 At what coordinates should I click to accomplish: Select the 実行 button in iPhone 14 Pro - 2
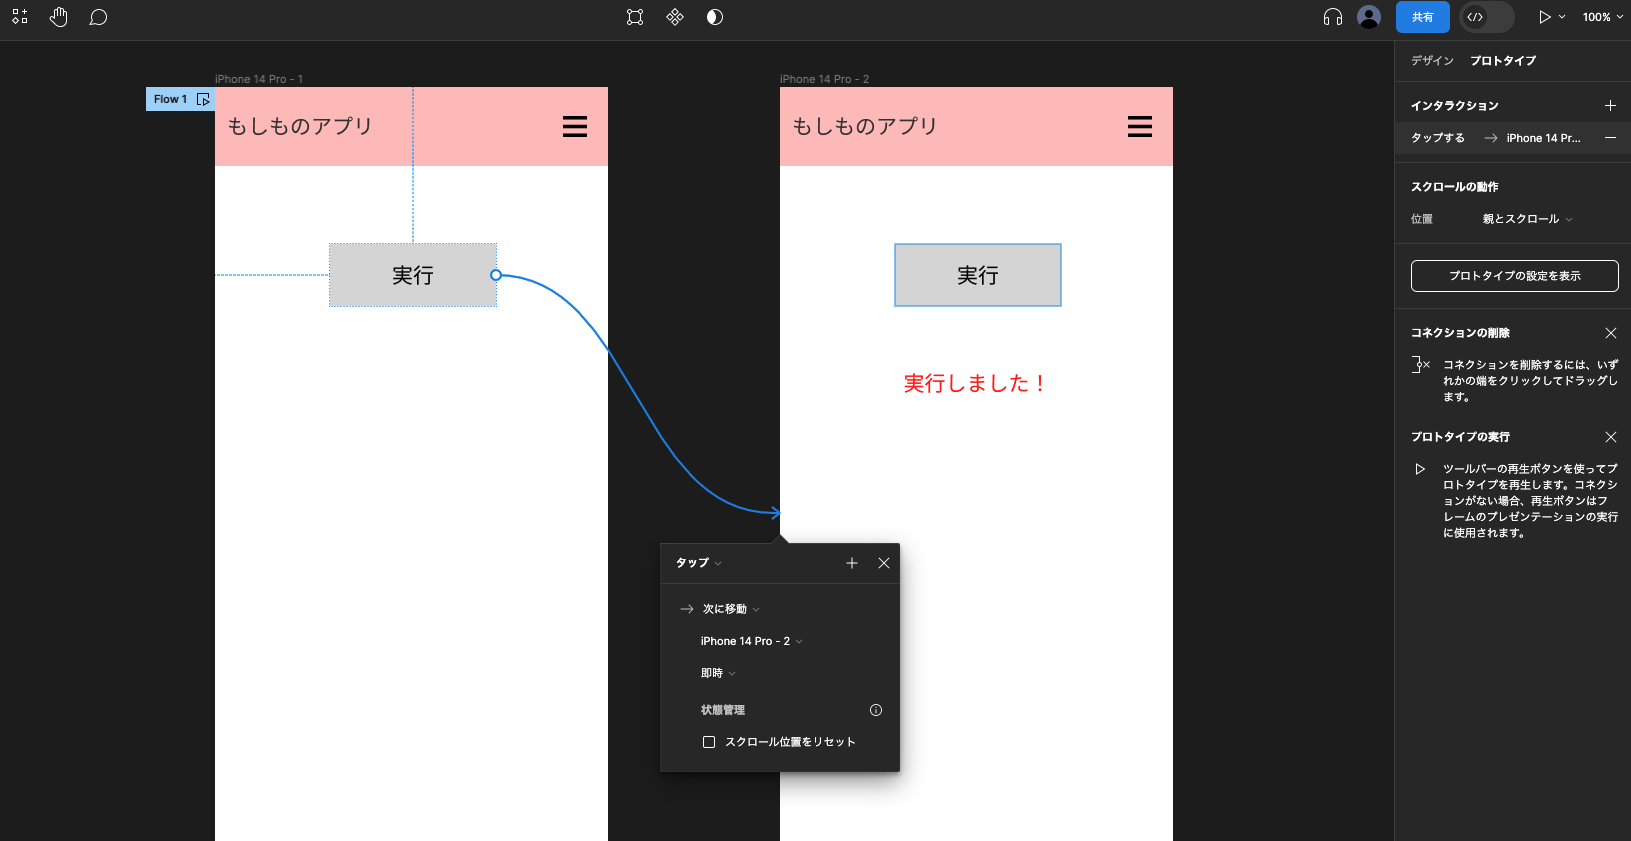(978, 275)
